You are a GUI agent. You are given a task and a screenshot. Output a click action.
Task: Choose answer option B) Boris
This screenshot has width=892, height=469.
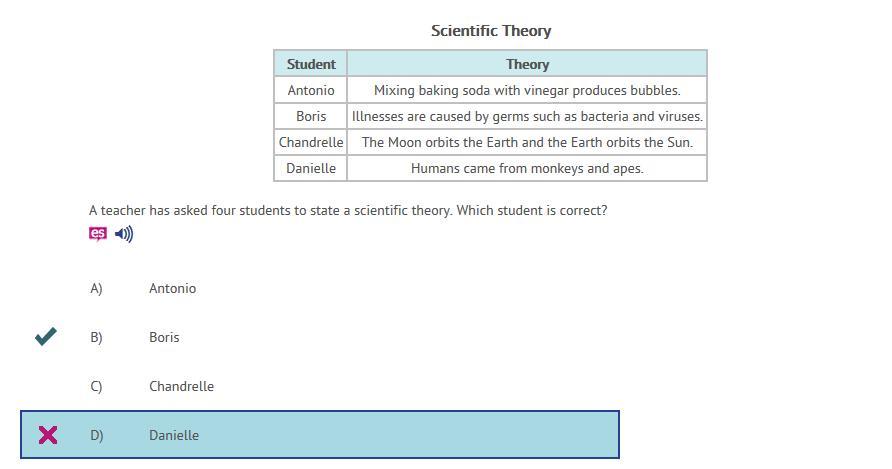click(x=164, y=337)
